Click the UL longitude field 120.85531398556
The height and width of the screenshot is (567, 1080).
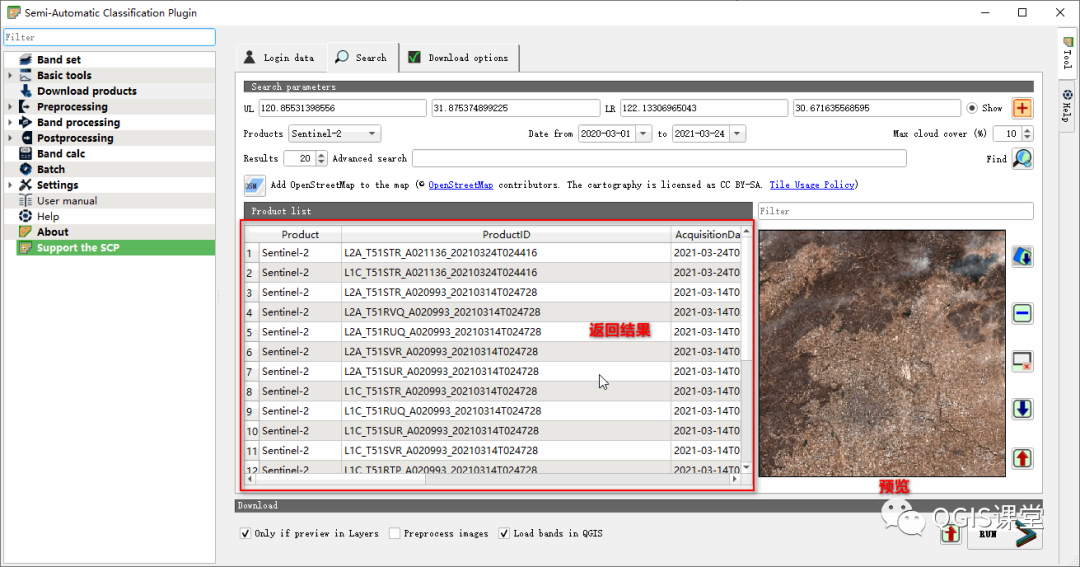pos(342,108)
